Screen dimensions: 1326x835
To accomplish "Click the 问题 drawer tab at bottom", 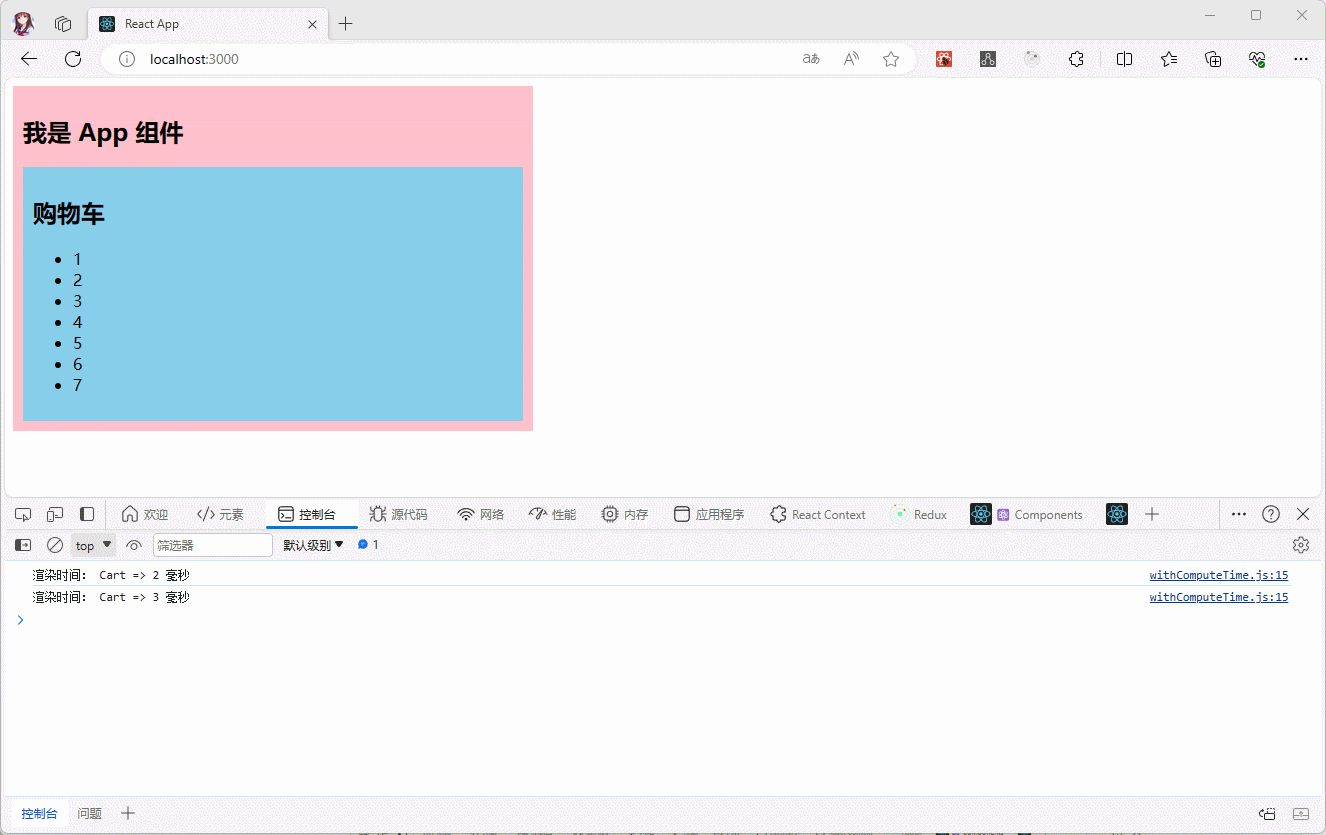I will tap(90, 813).
